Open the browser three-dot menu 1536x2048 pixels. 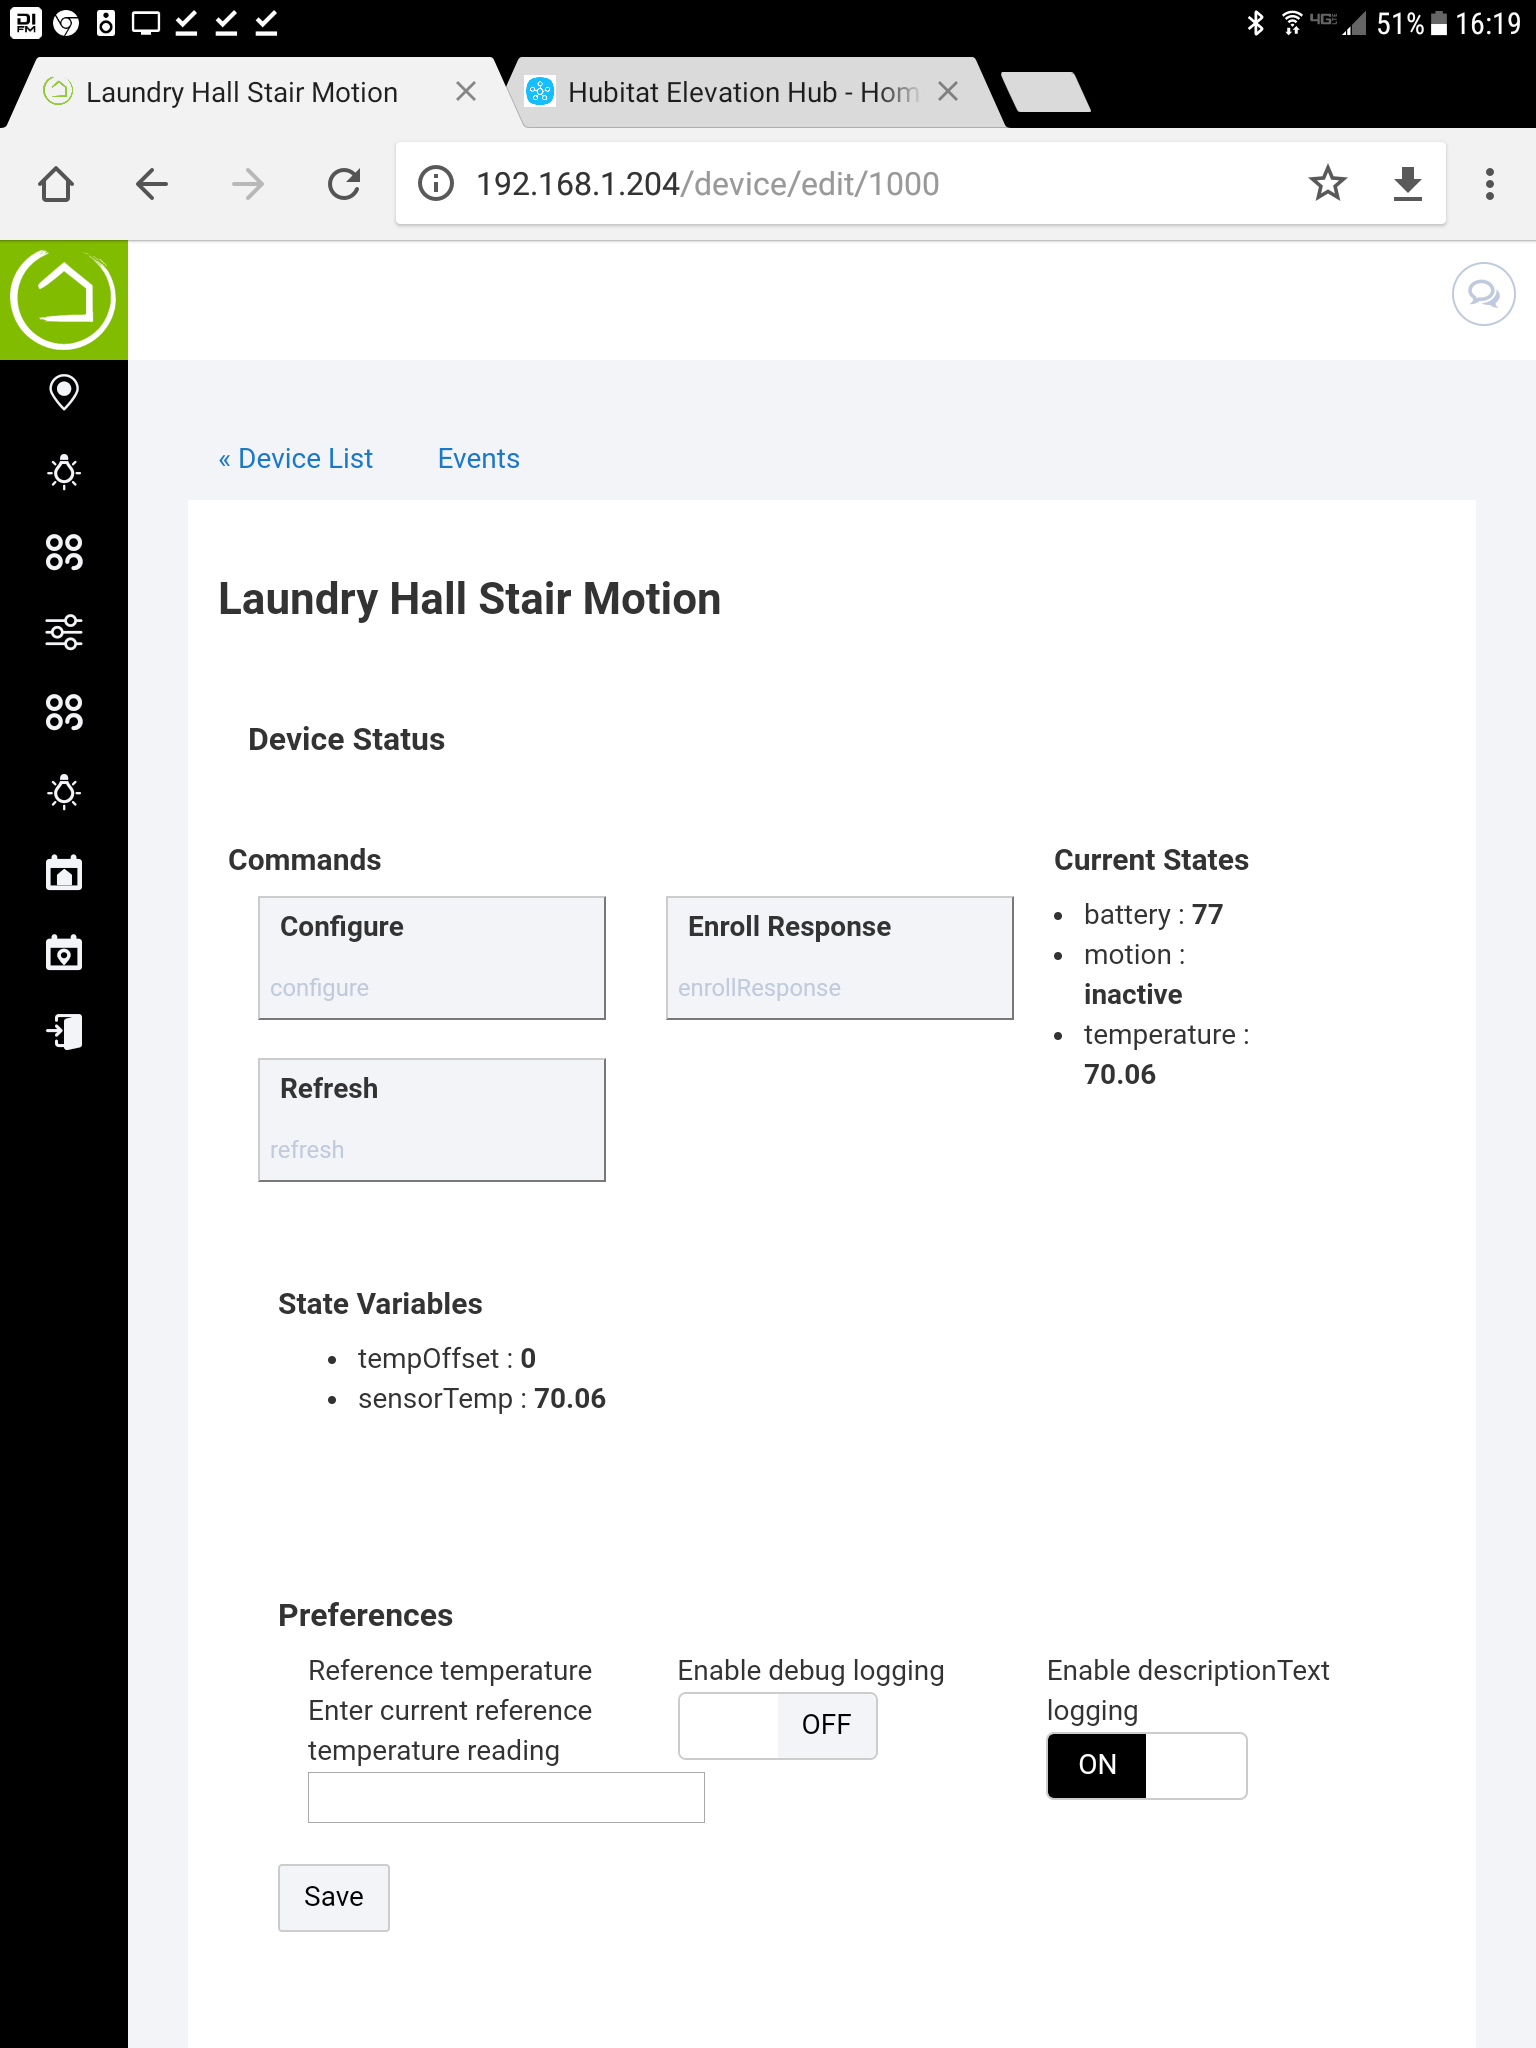[x=1490, y=184]
